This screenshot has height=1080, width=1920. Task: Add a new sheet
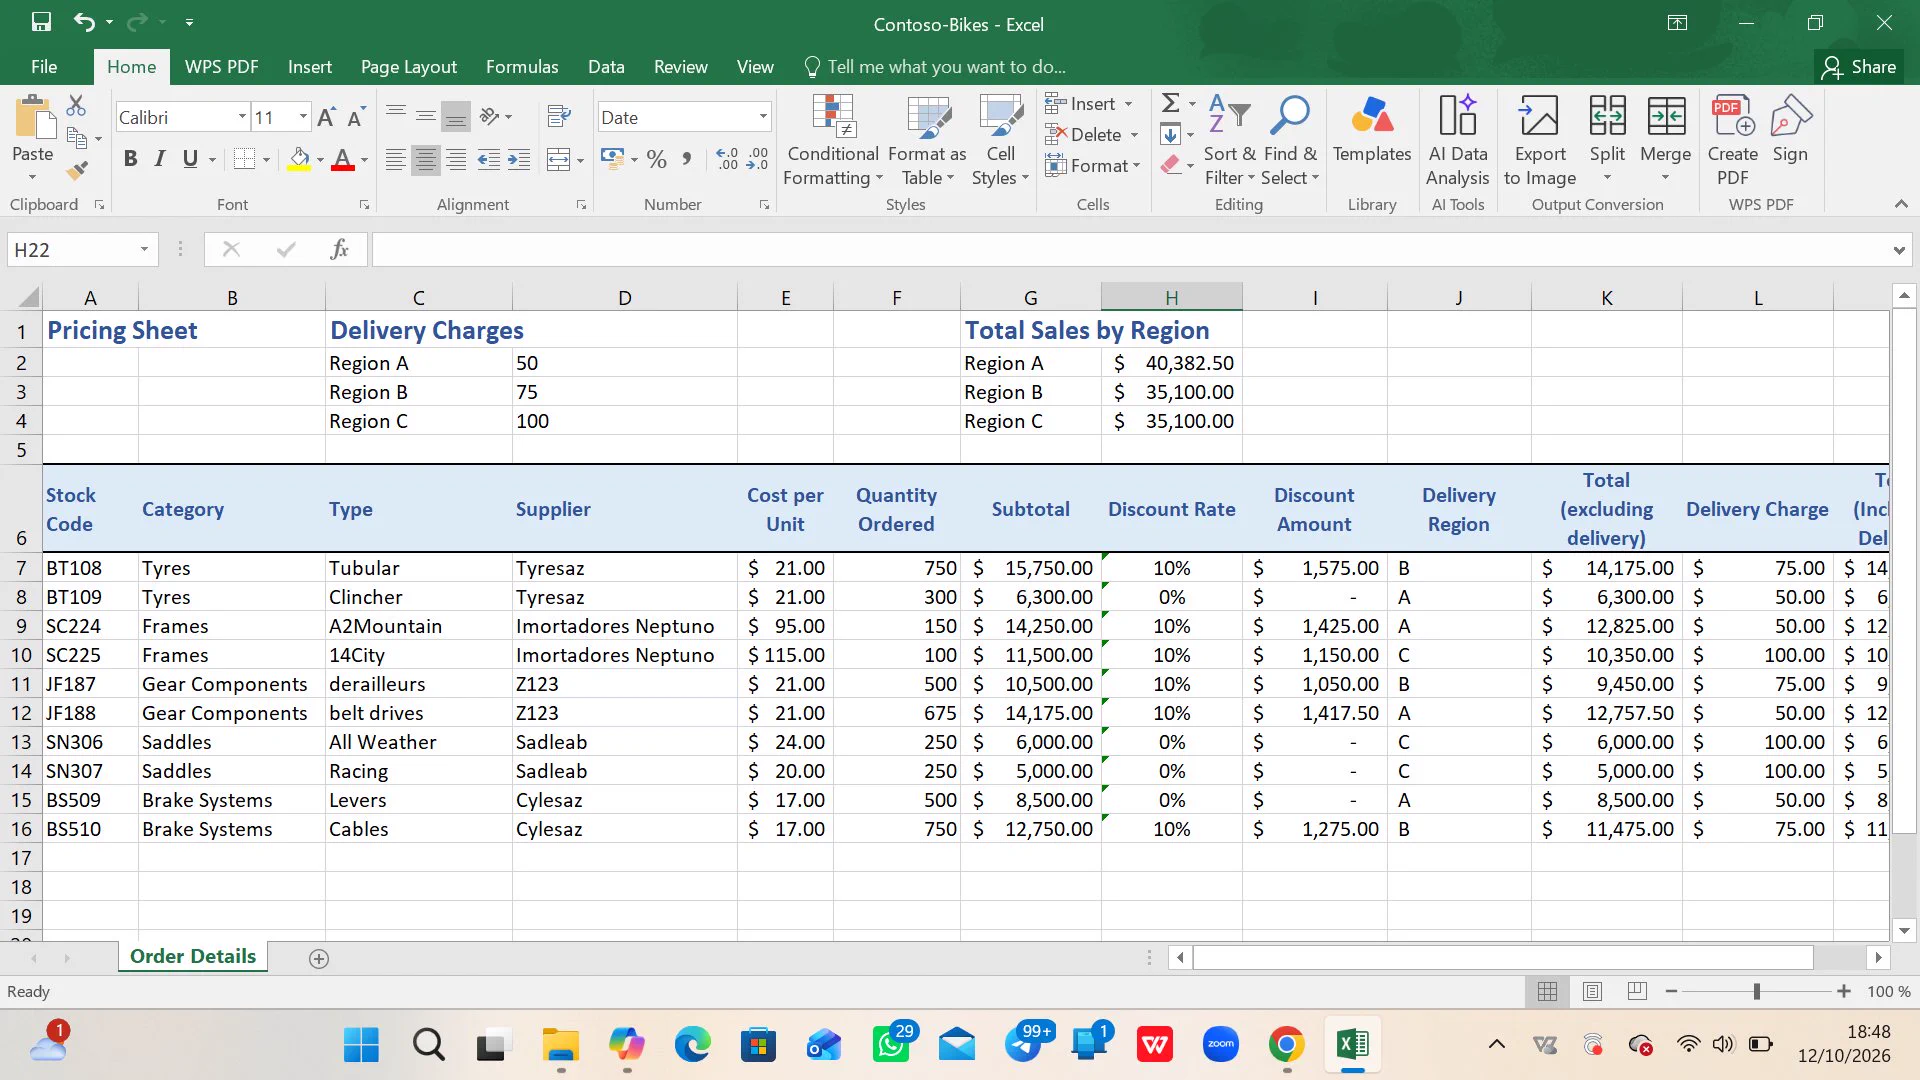coord(319,958)
